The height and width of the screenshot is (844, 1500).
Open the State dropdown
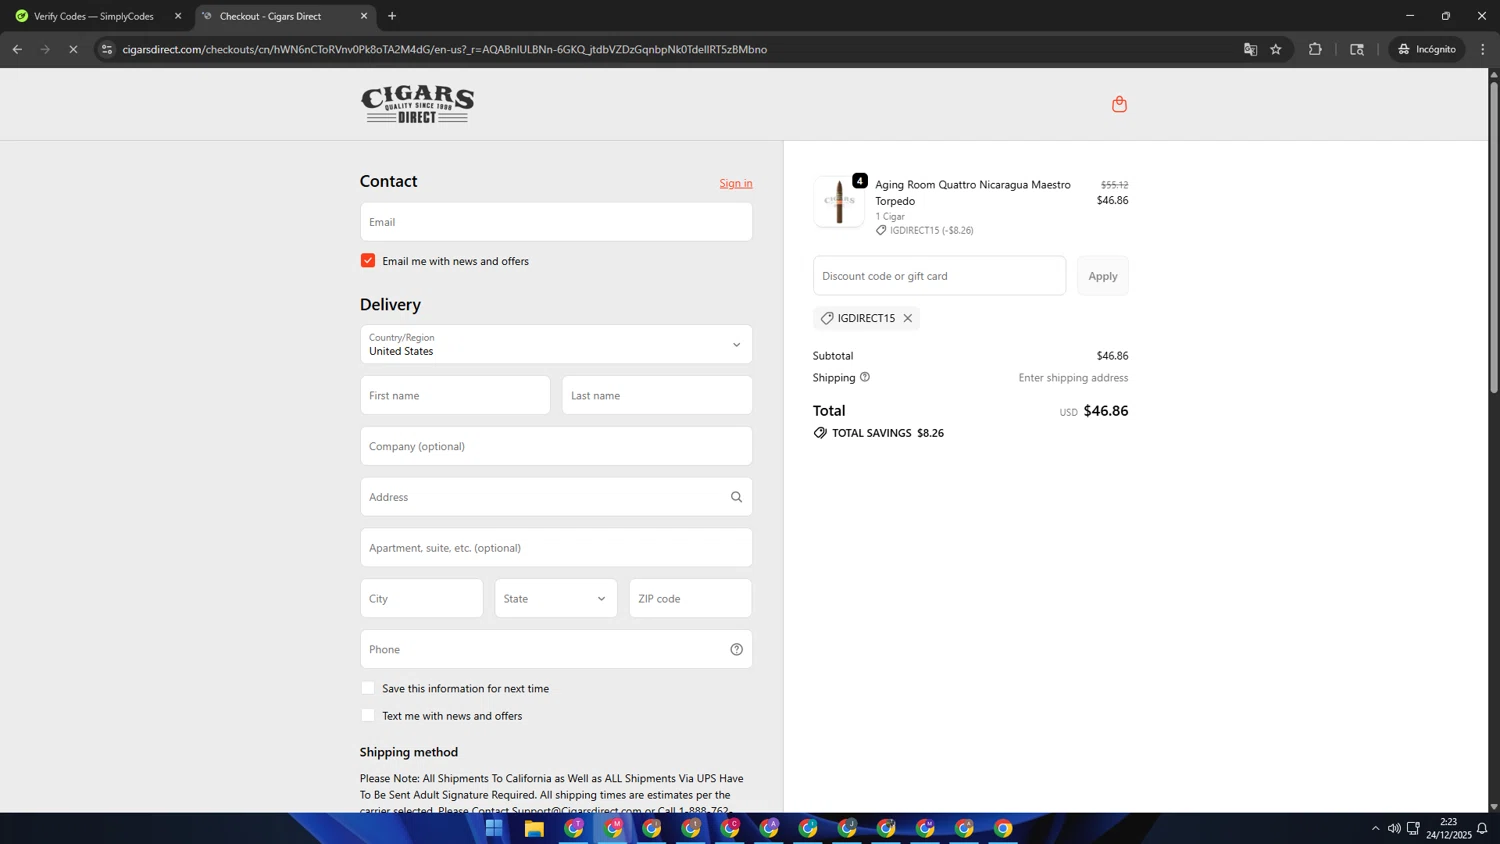(x=556, y=598)
